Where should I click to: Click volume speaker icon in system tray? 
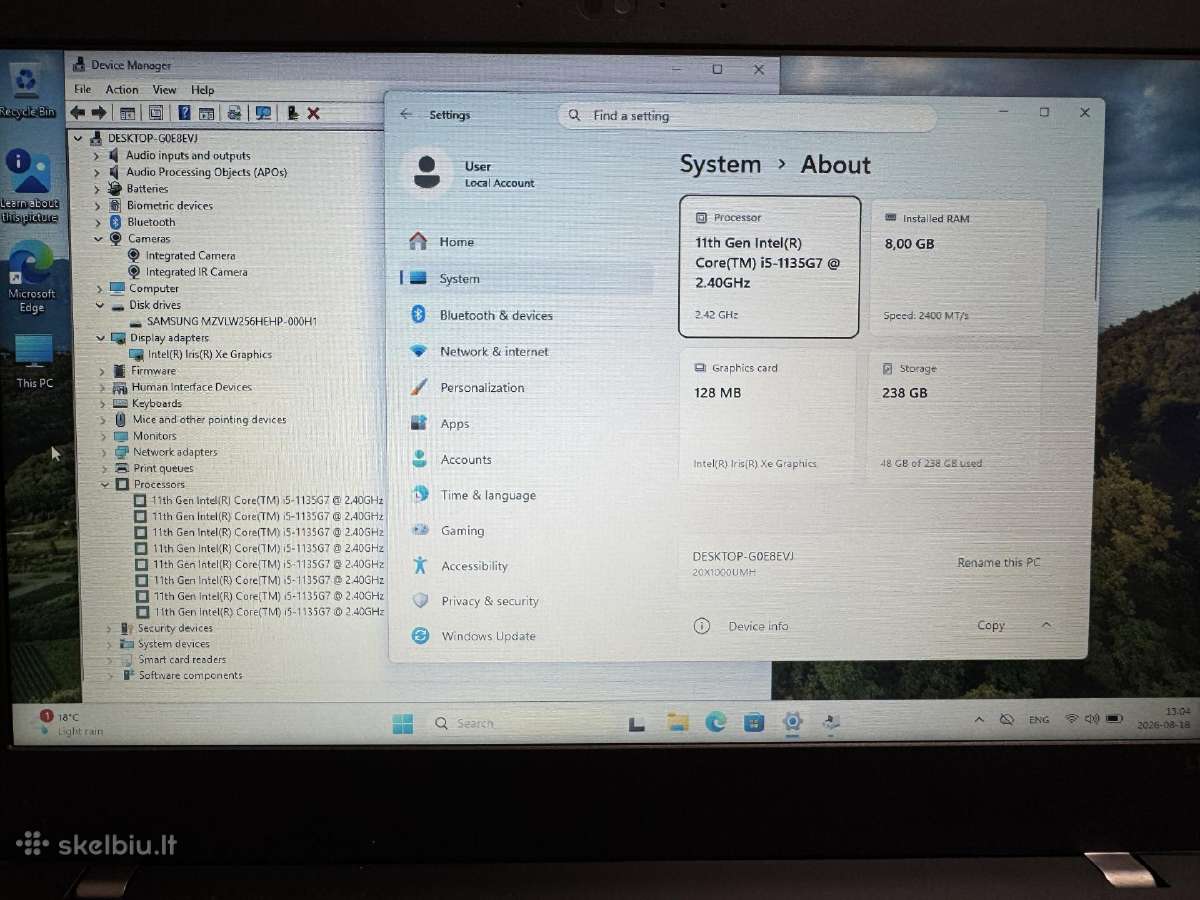pos(1091,719)
